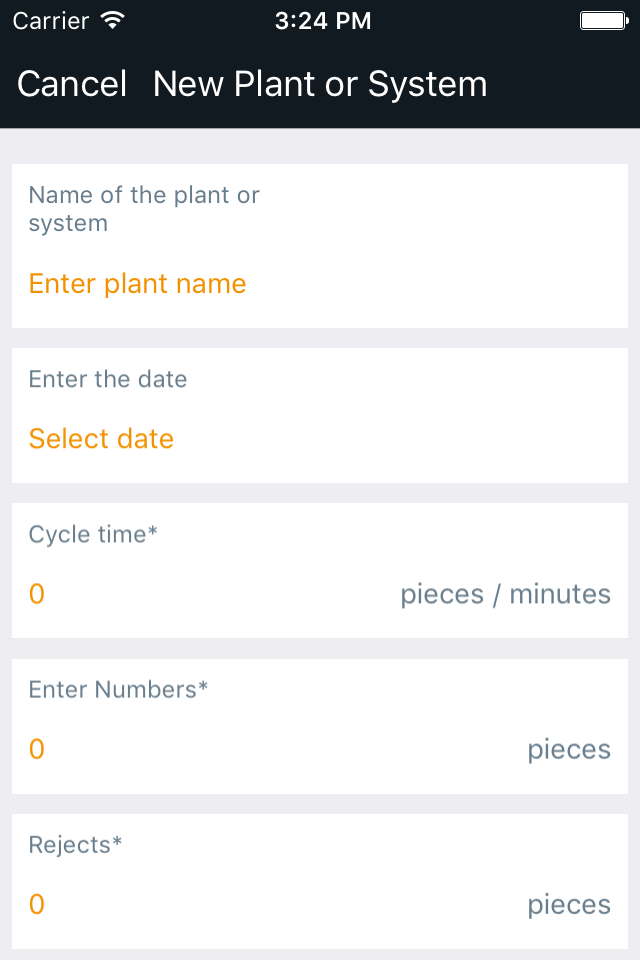The width and height of the screenshot is (640, 960).
Task: Click the 3:24 PM clock
Action: (x=323, y=21)
